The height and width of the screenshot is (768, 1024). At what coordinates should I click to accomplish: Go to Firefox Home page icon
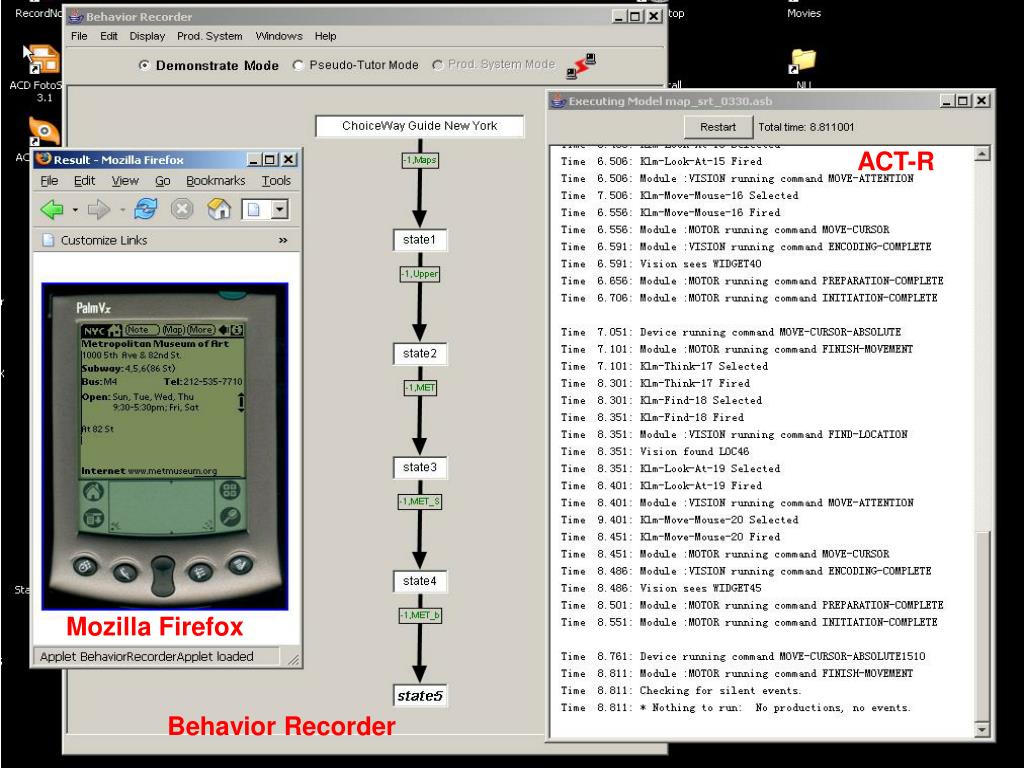(x=219, y=209)
